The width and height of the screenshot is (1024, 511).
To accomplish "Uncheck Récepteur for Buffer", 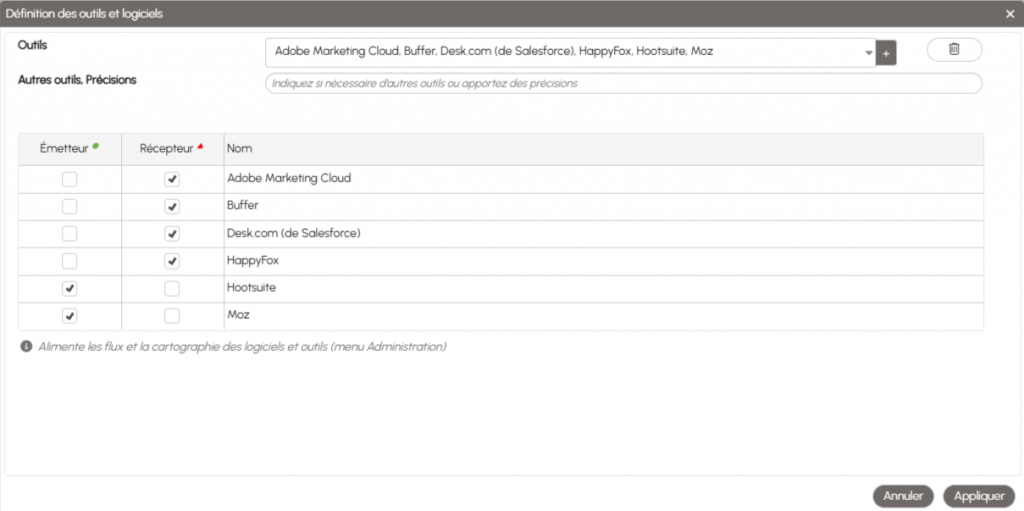I will [x=172, y=206].
